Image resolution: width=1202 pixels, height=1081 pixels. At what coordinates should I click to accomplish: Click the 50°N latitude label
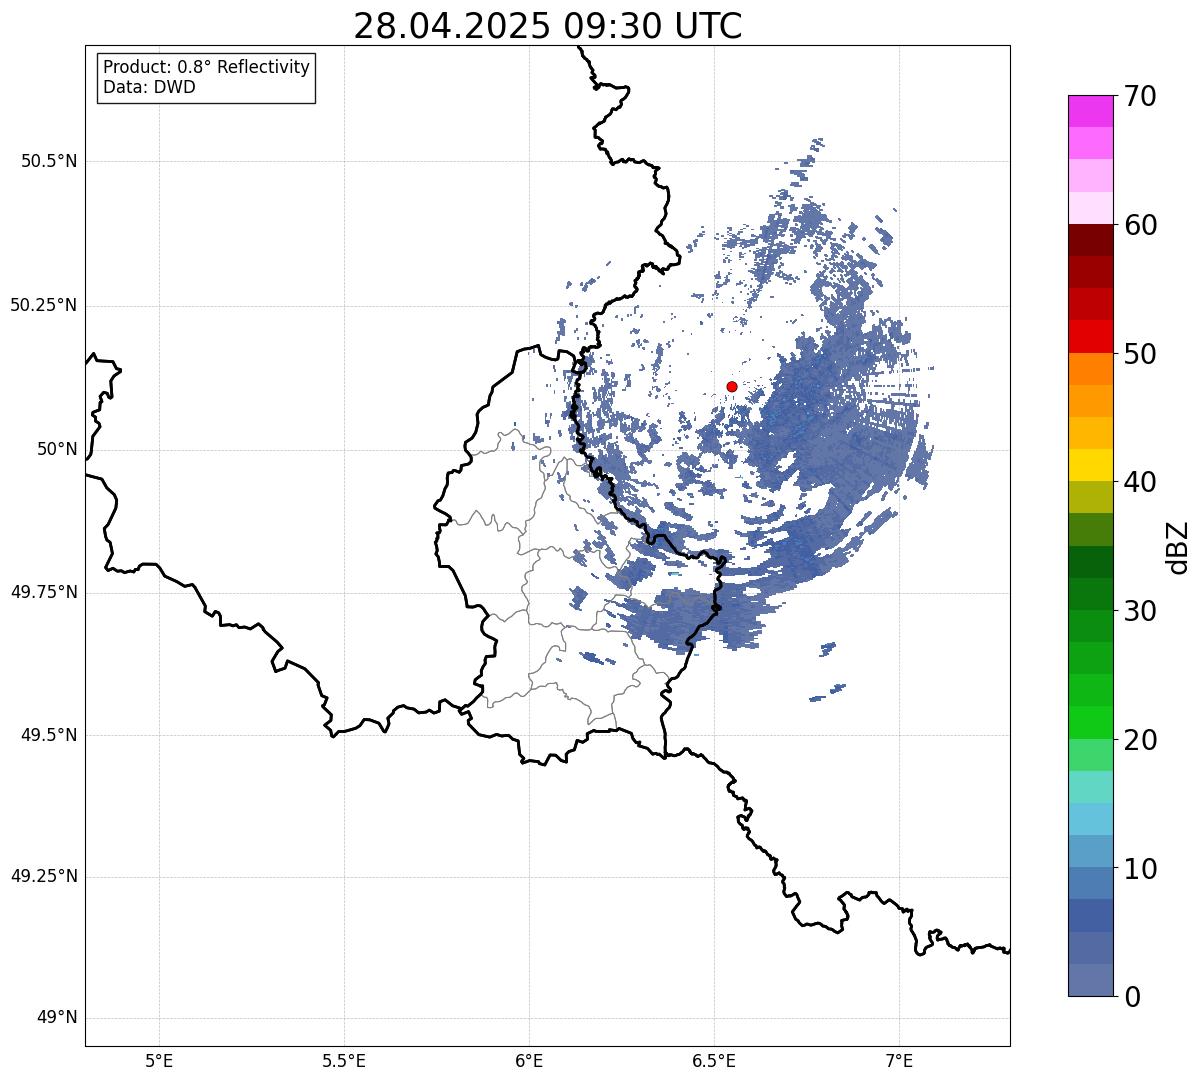58,449
